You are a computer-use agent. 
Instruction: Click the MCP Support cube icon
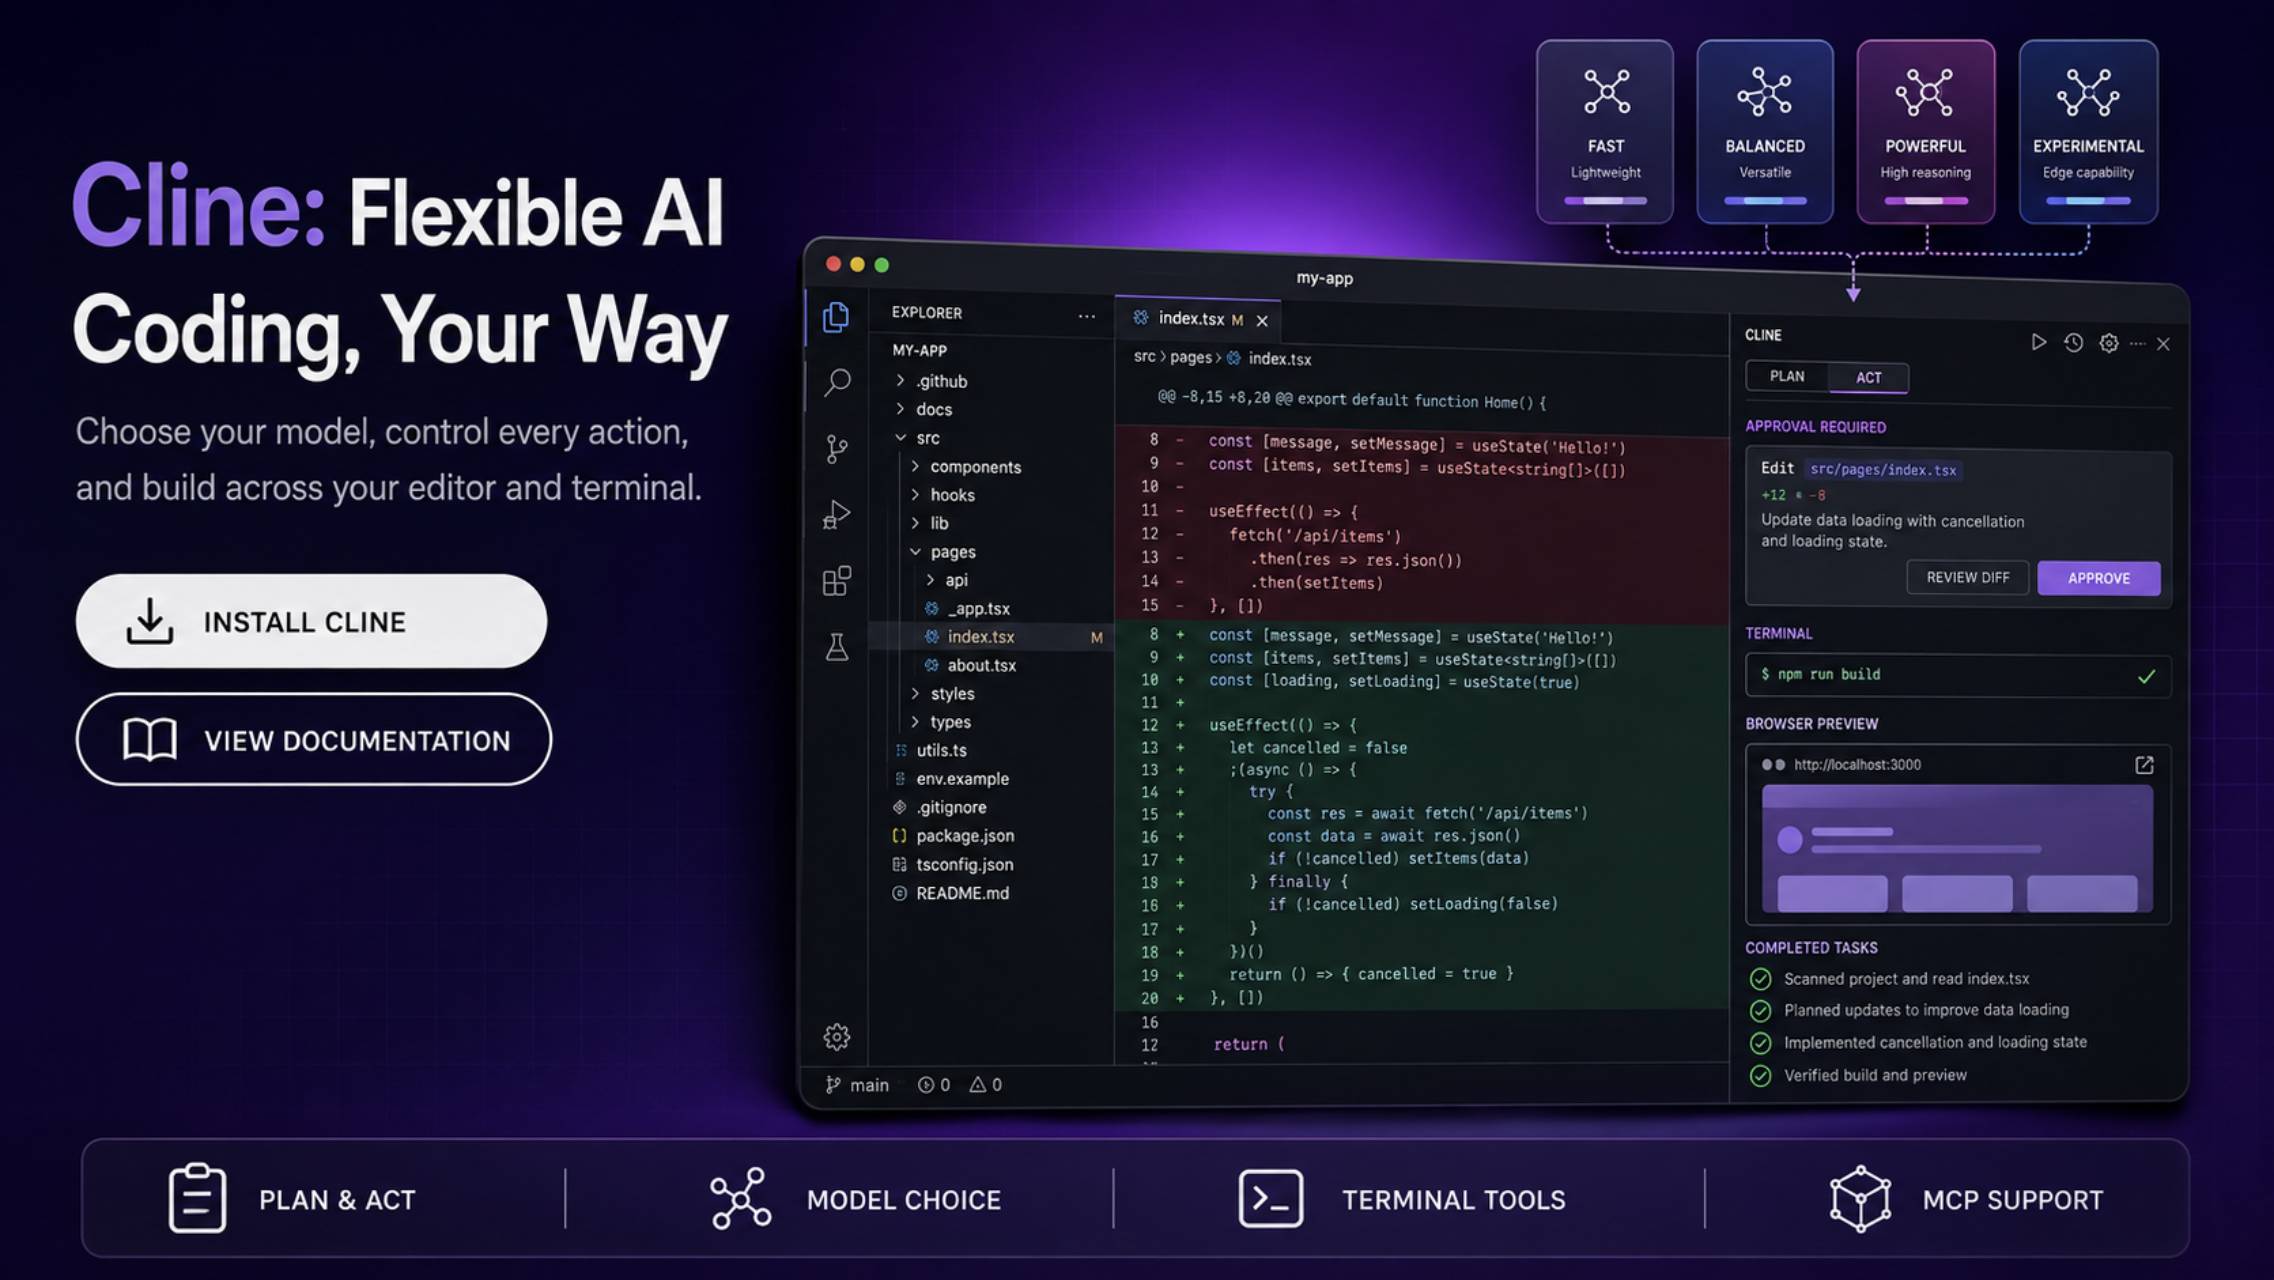point(1860,1198)
